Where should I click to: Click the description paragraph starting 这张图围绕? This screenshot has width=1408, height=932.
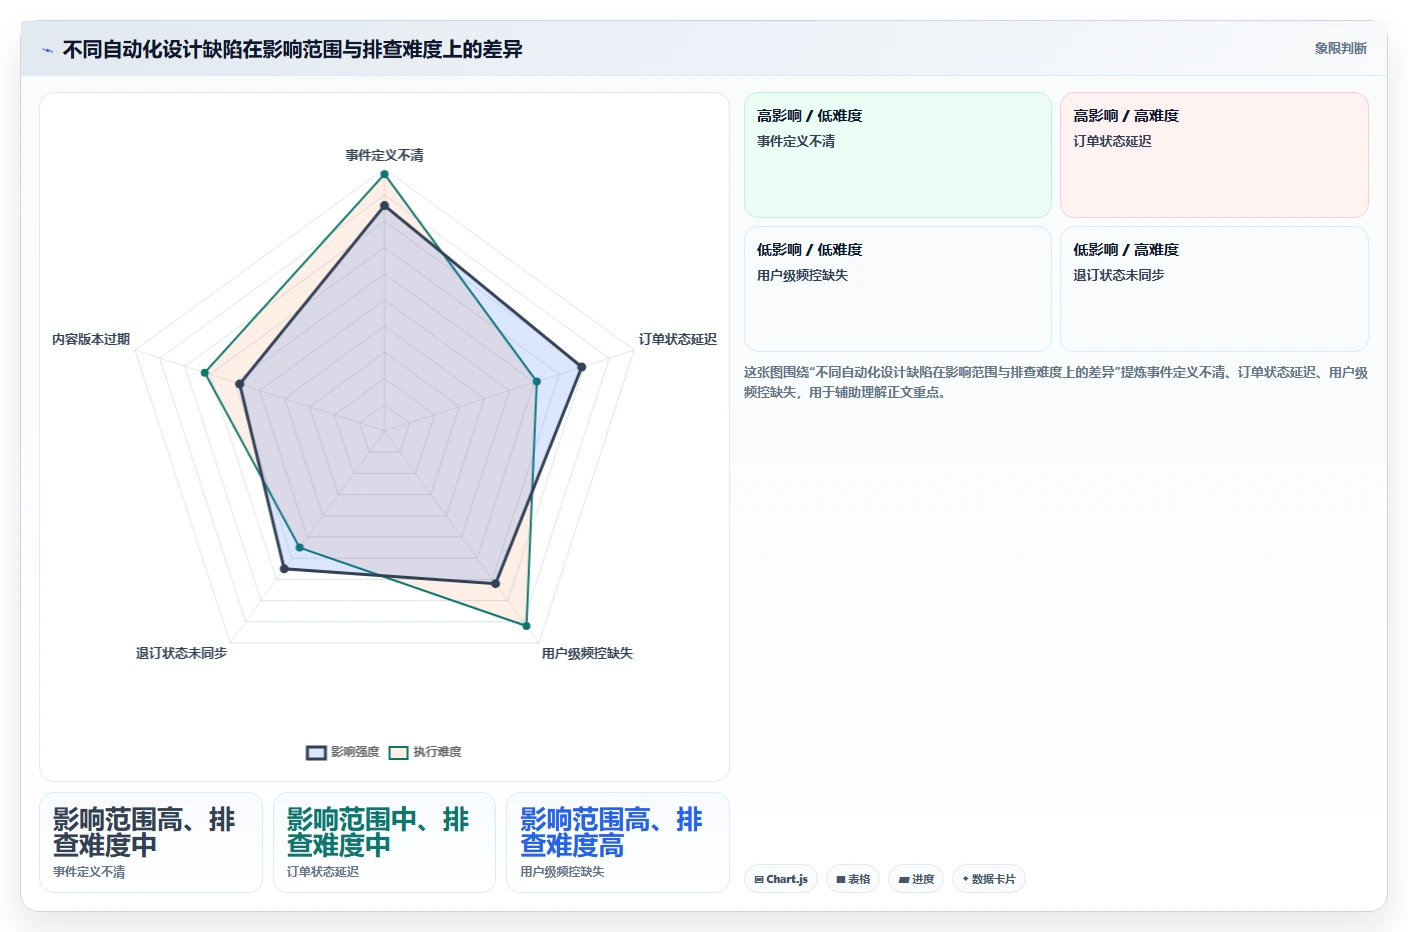[x=1056, y=382]
